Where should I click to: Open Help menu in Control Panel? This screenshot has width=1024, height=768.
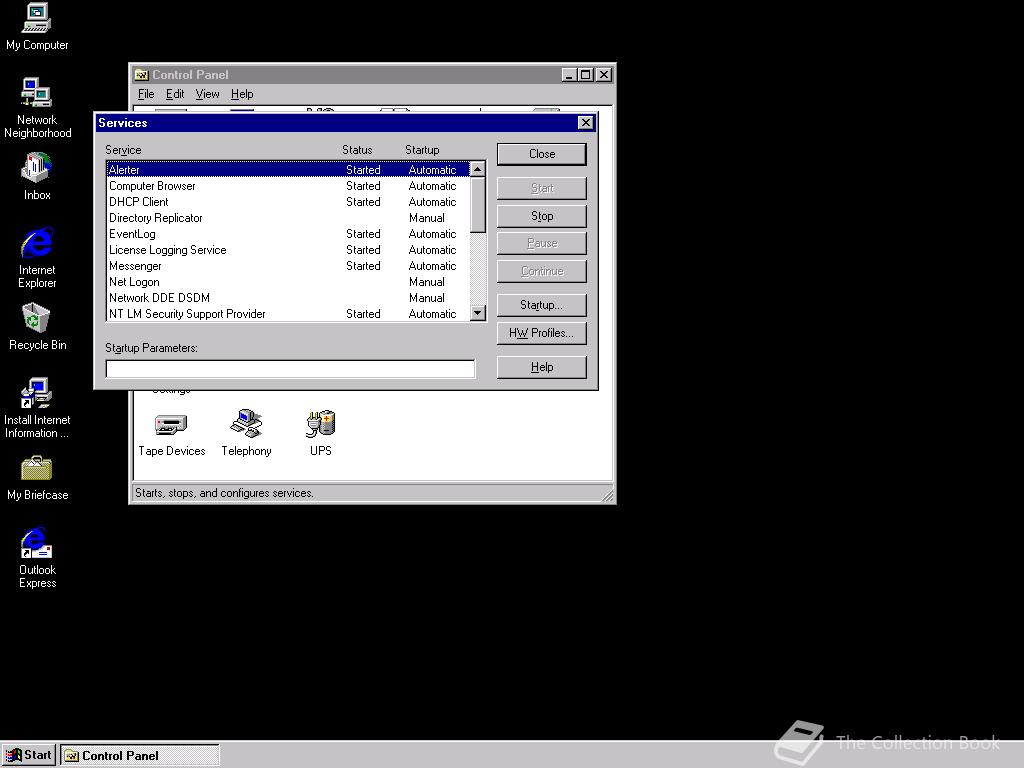tap(242, 94)
